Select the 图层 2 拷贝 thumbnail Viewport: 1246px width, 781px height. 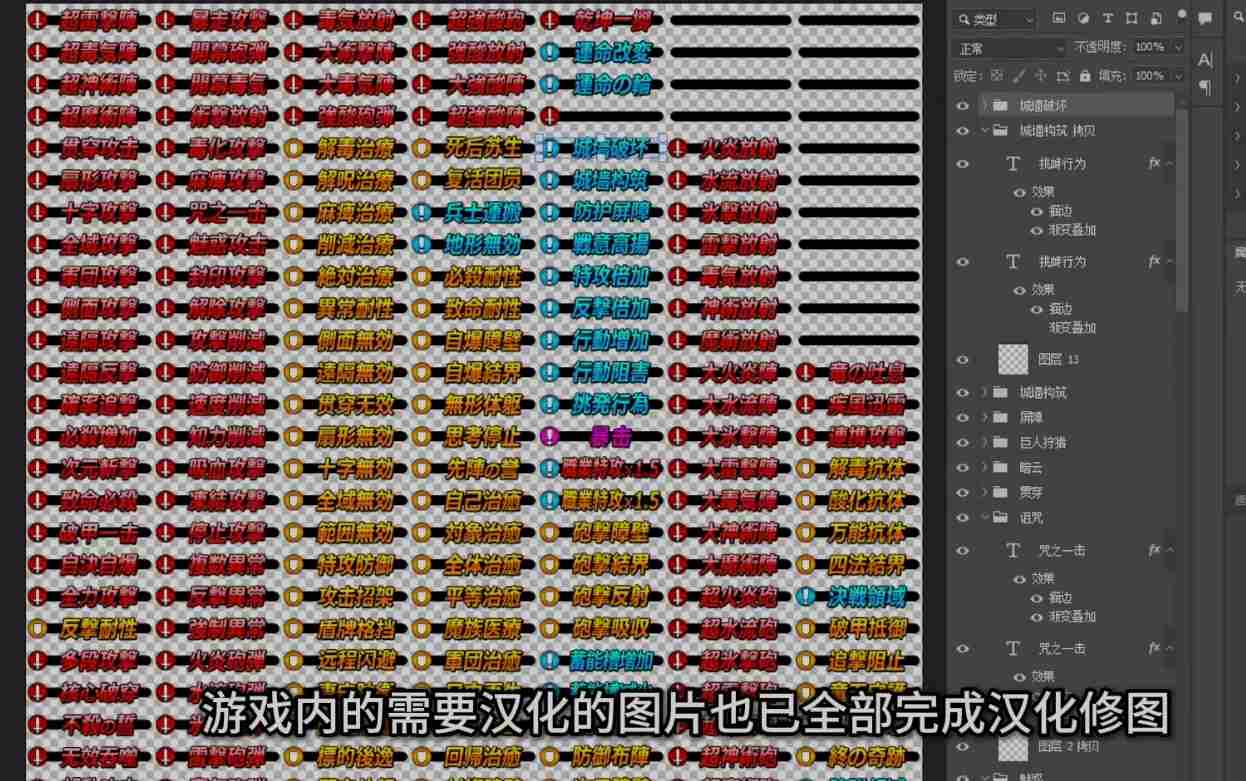[x=1013, y=747]
